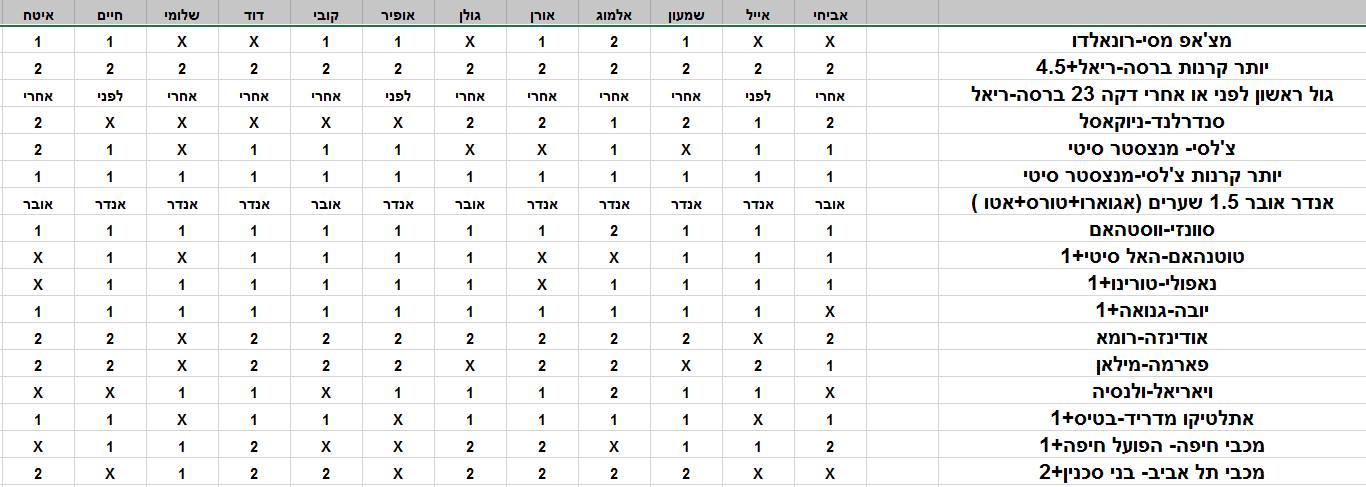This screenshot has height=487, width=1366.
Task: Select אביחי's prediction for מצ'אפ מסי-רונאלדו
Action: (x=830, y=42)
